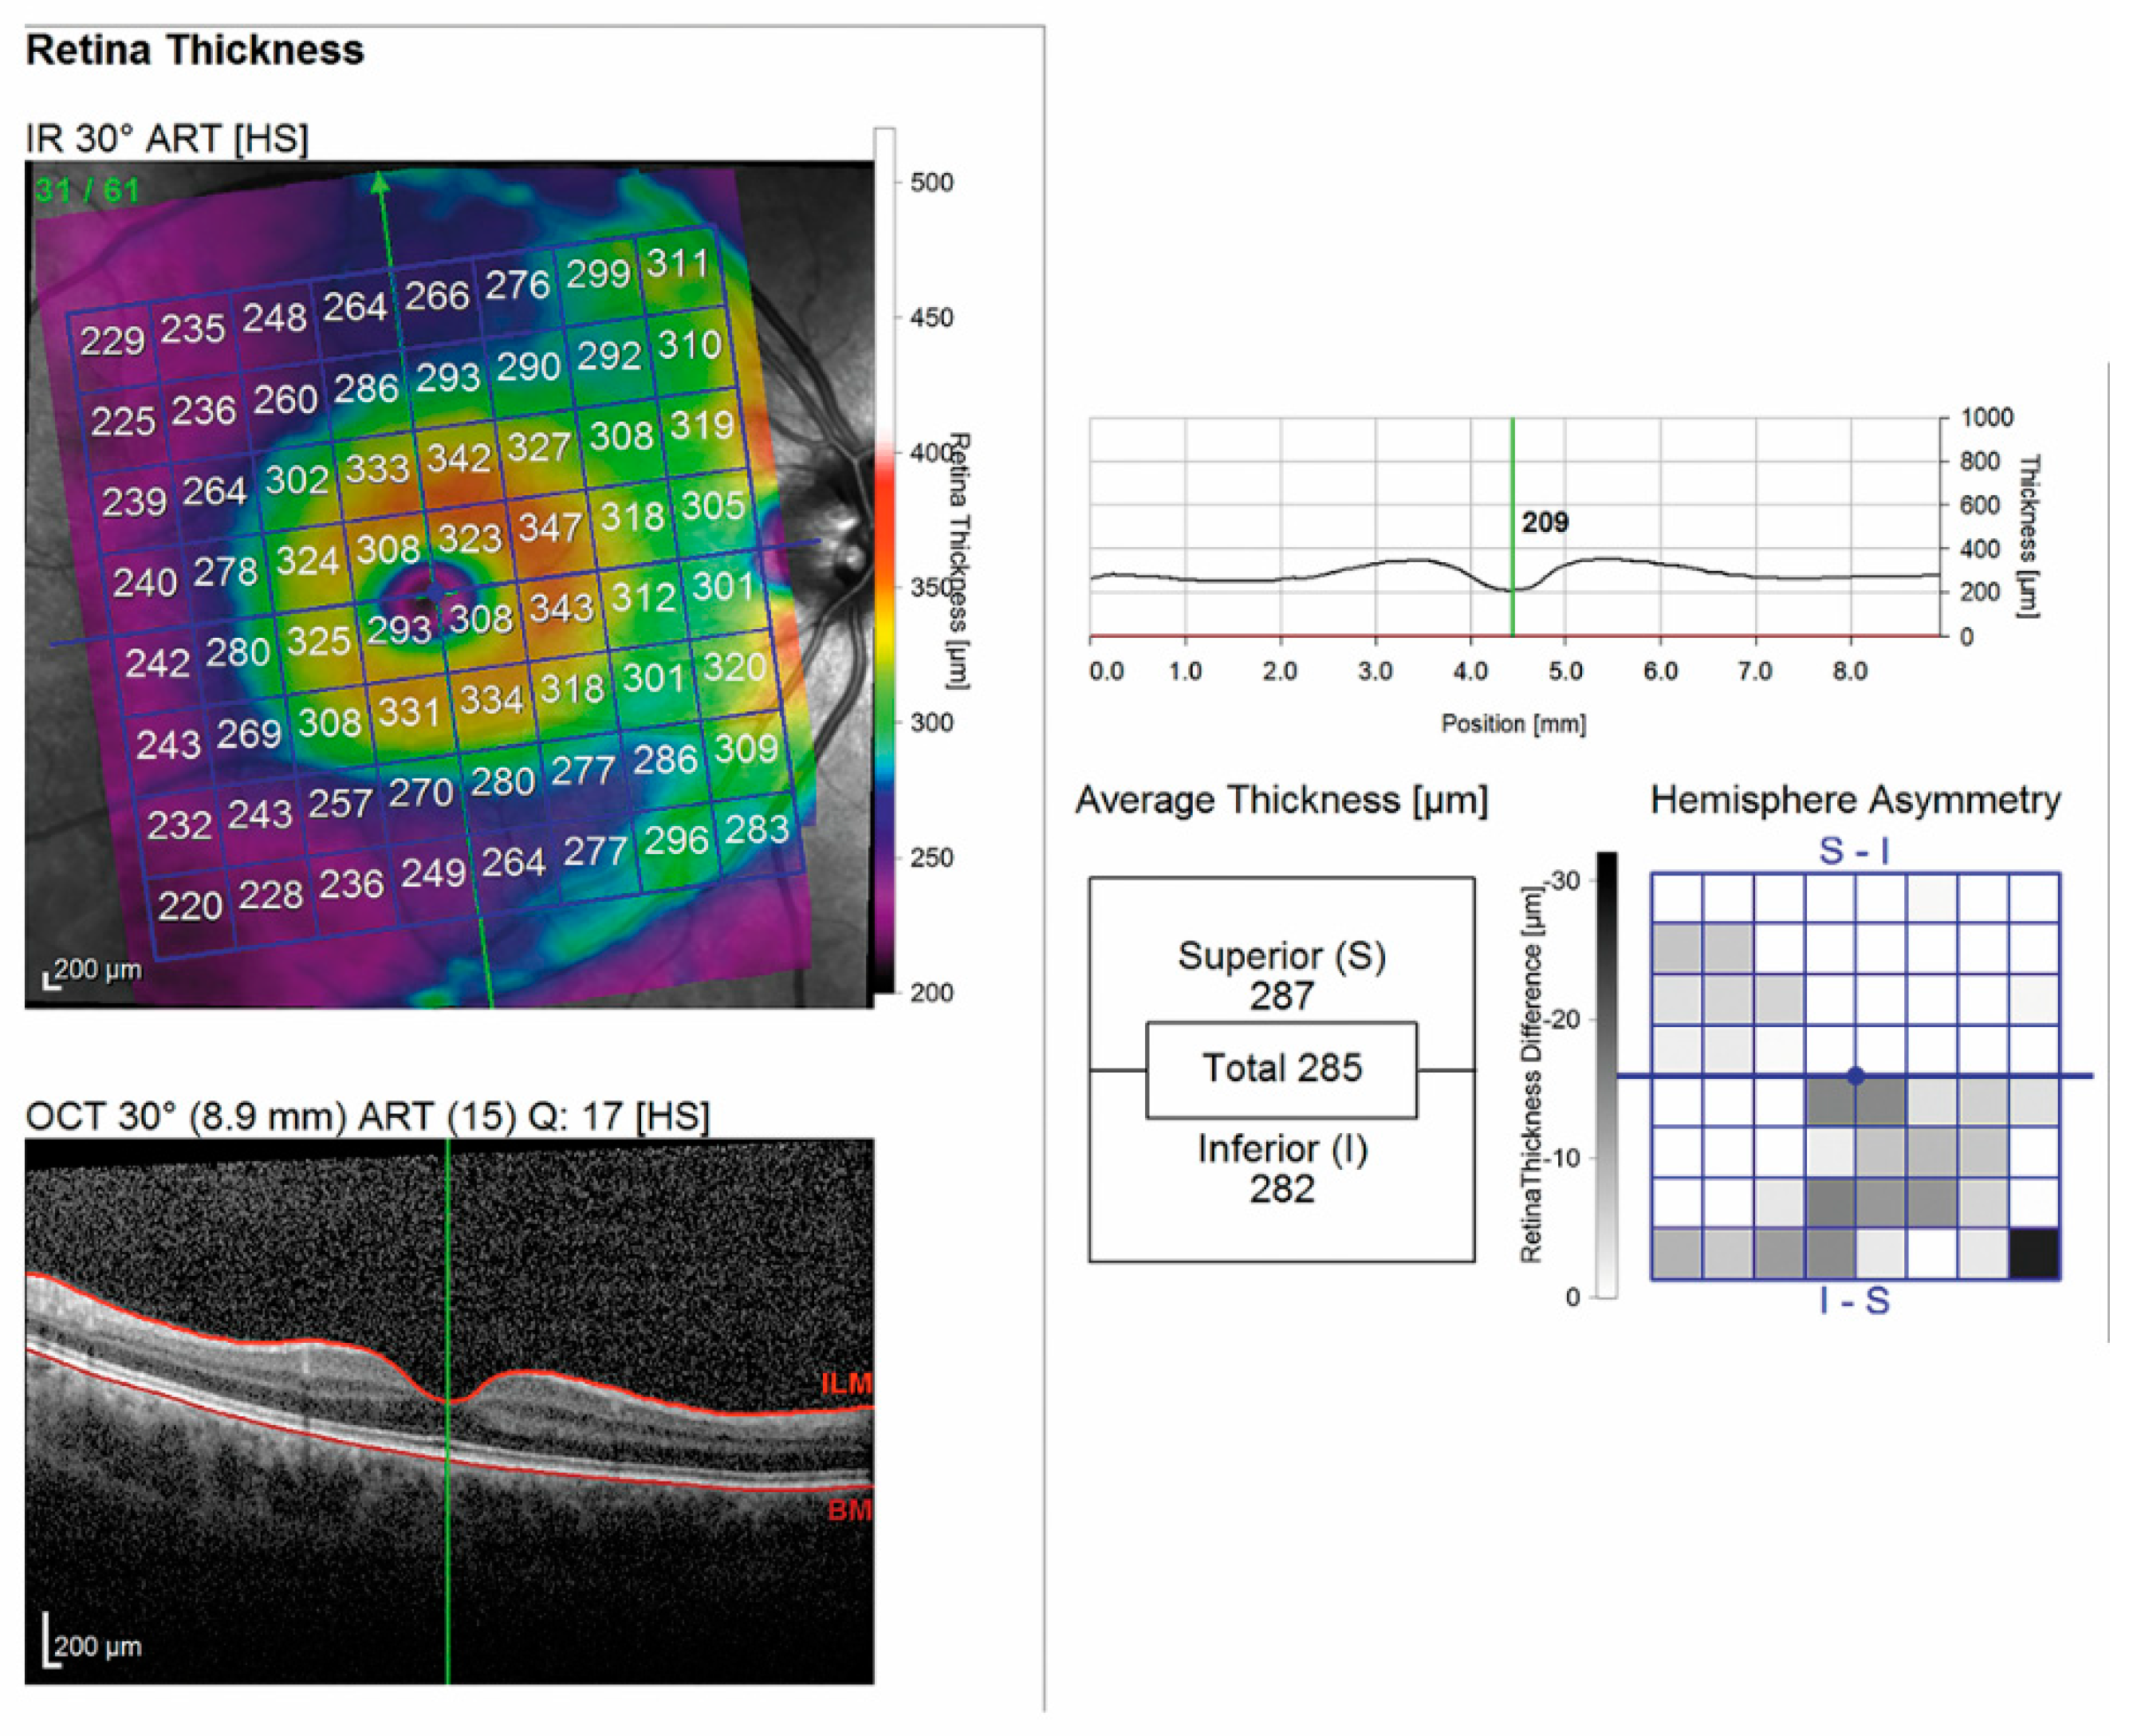Click the red BM layer label
The width and height of the screenshot is (2141, 1736).
tap(849, 1510)
